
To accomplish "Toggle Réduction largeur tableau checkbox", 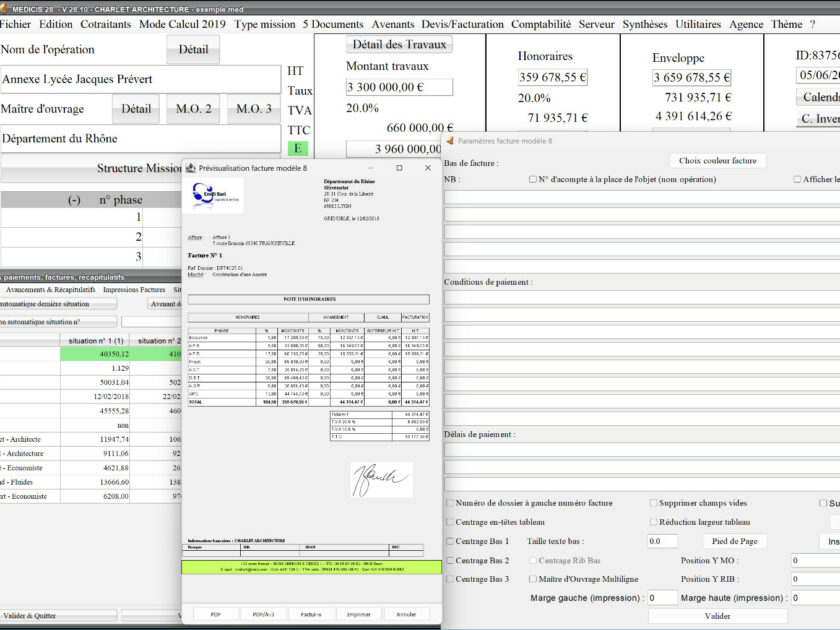I will pos(653,522).
